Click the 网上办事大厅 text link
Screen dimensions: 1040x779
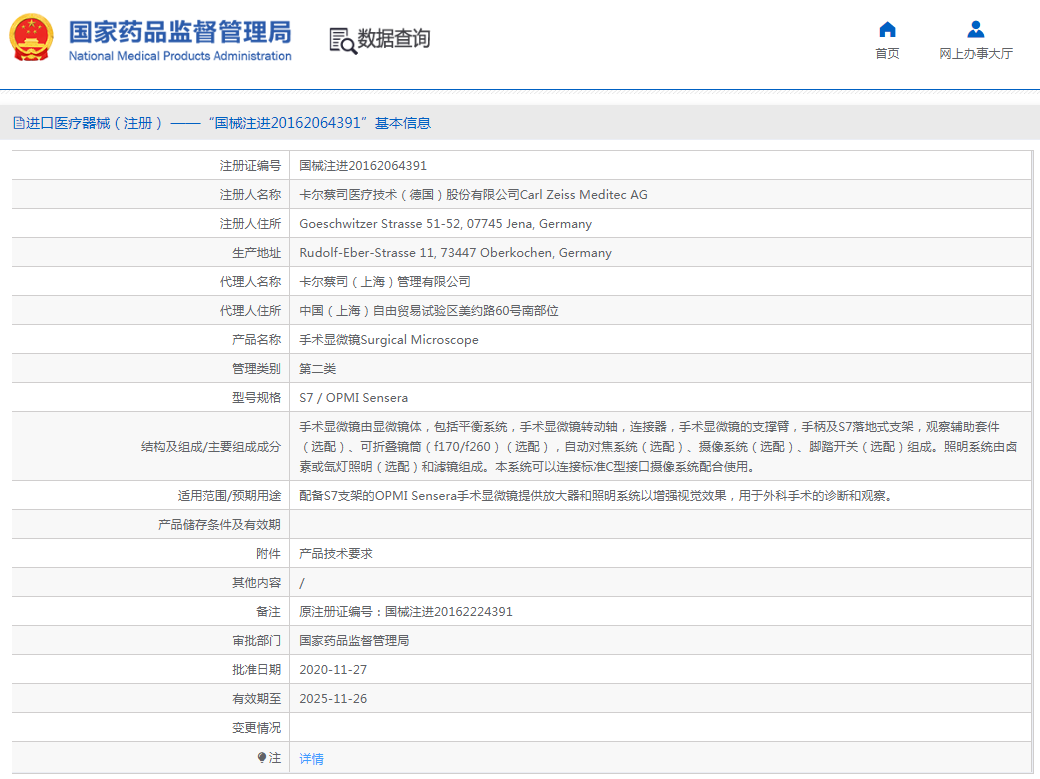click(976, 54)
